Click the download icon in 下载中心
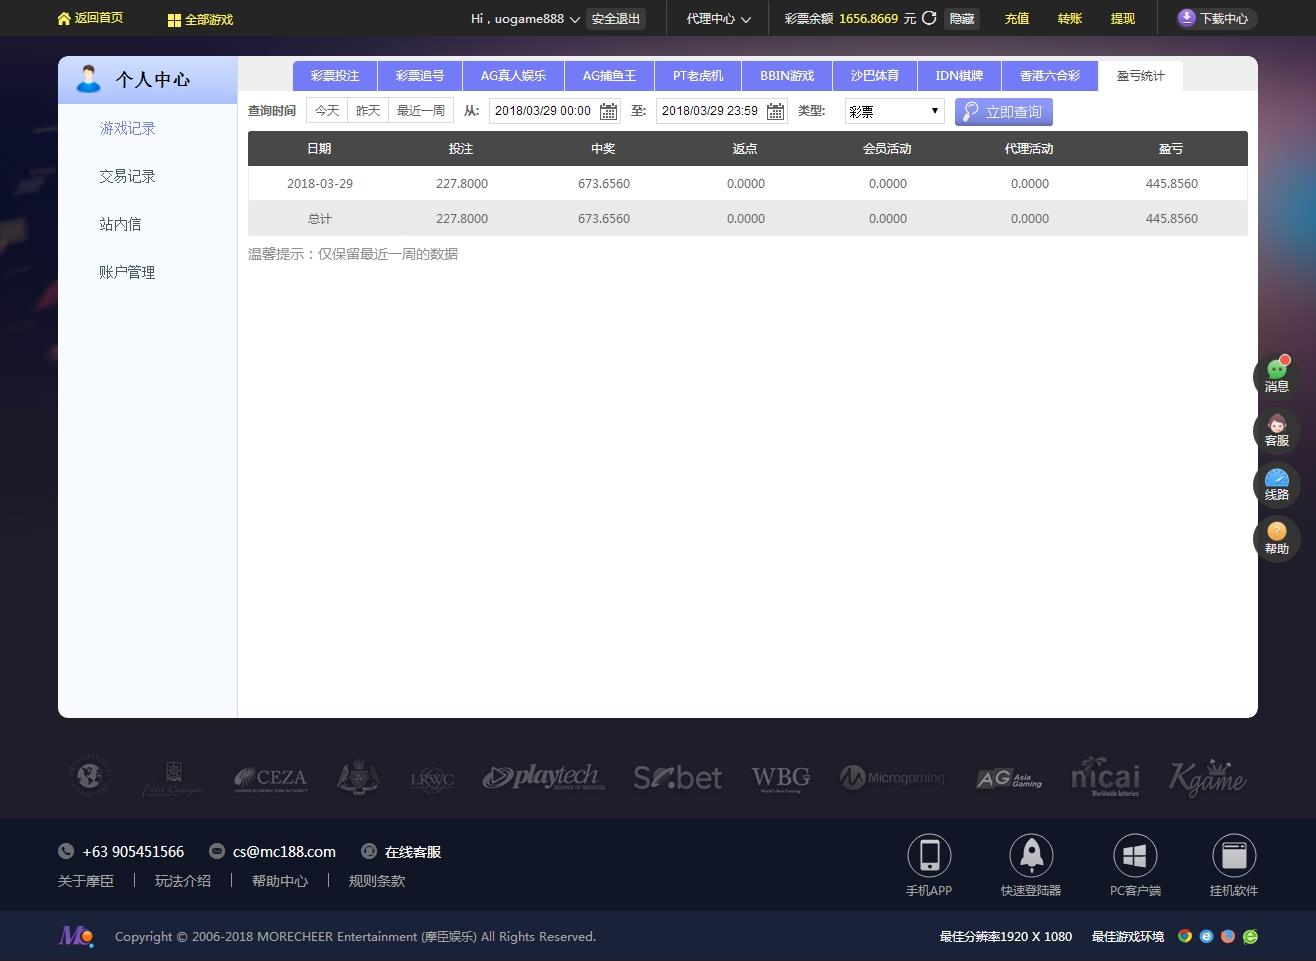 [x=1186, y=18]
